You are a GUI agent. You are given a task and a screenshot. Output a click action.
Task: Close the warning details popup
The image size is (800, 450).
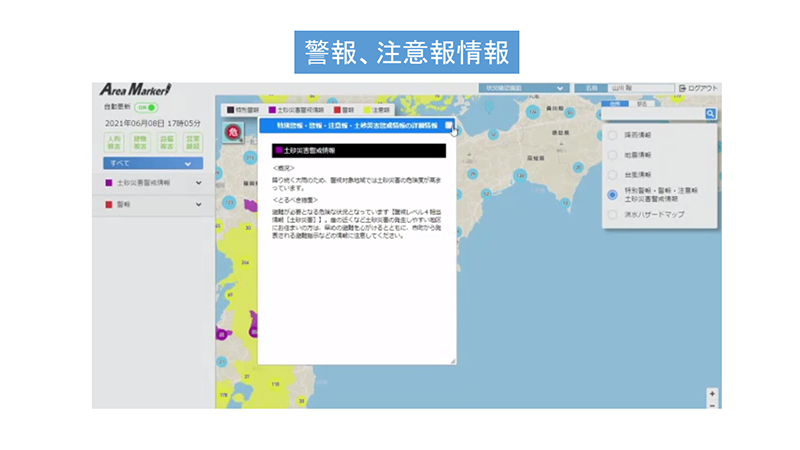[x=448, y=125]
